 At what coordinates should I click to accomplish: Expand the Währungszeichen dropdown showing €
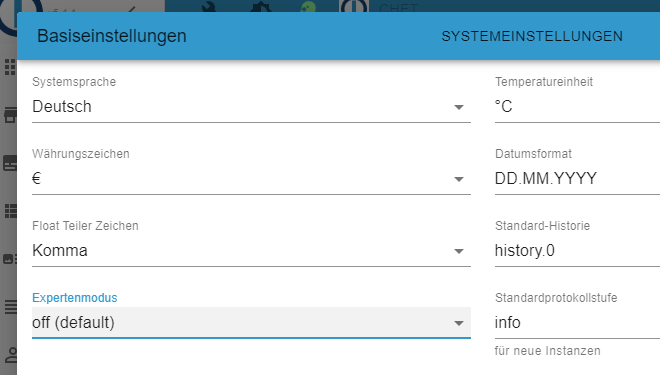pos(251,179)
